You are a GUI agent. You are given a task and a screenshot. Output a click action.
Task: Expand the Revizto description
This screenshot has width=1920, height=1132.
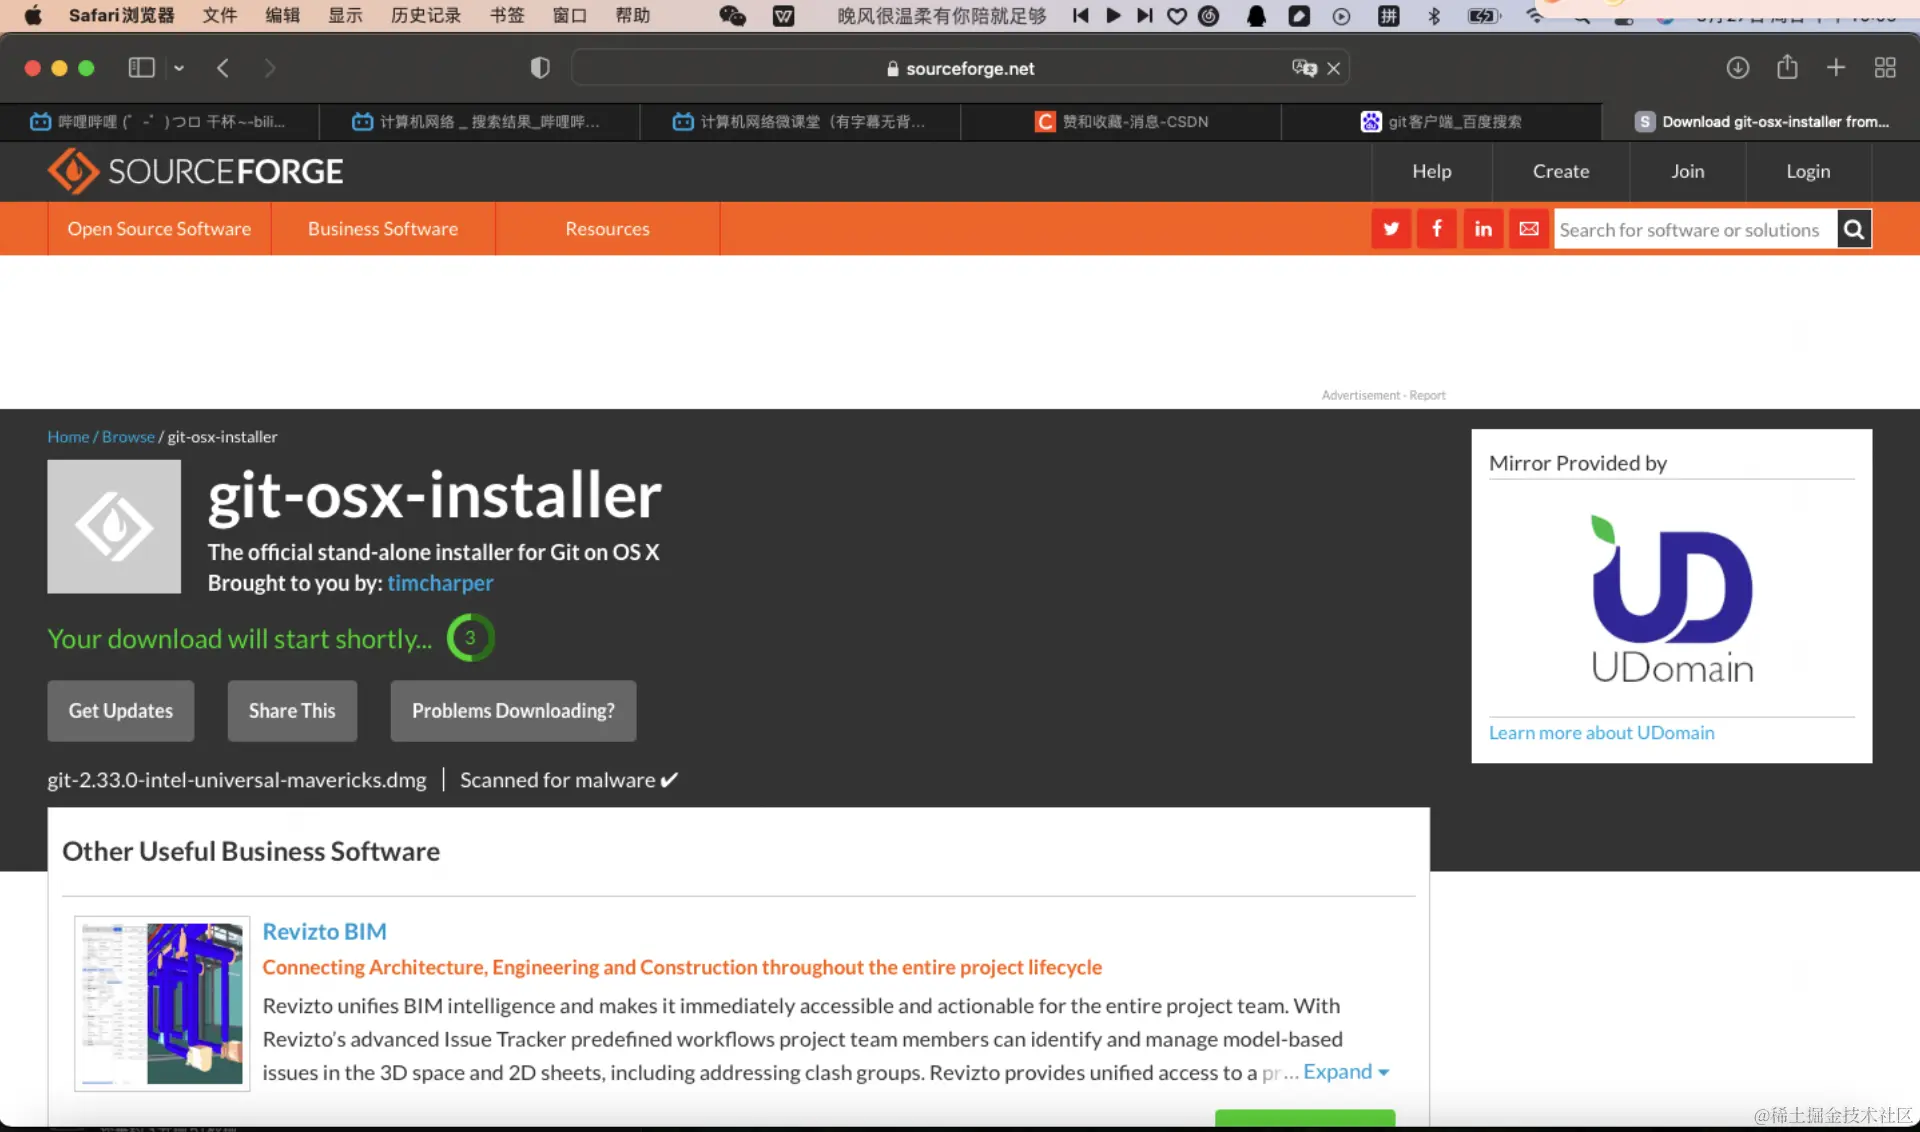[x=1346, y=1072]
